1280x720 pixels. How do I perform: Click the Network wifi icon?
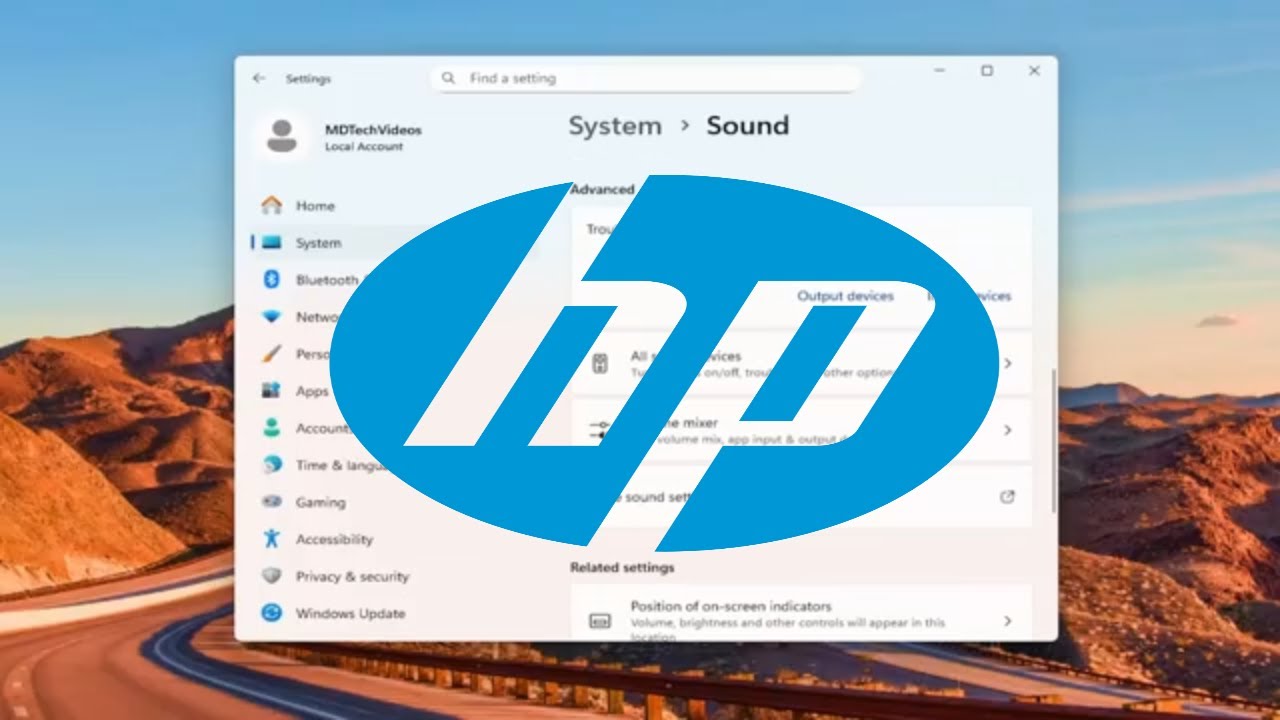[271, 317]
